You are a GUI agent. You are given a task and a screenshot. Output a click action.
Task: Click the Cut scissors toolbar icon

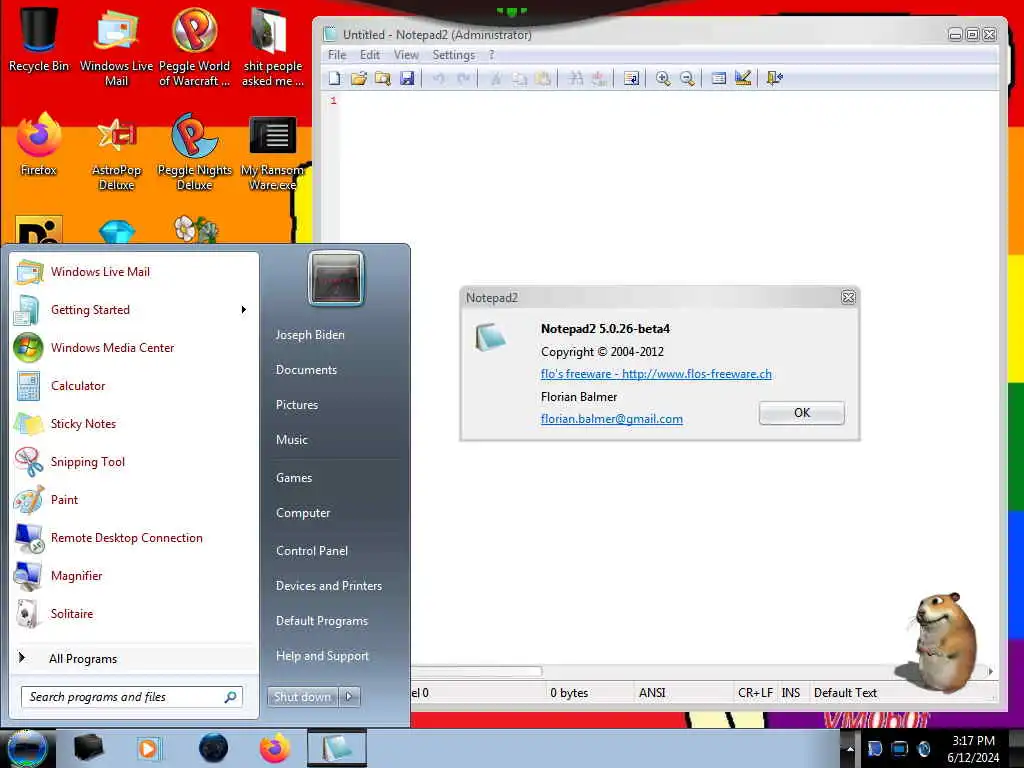pyautogui.click(x=495, y=79)
